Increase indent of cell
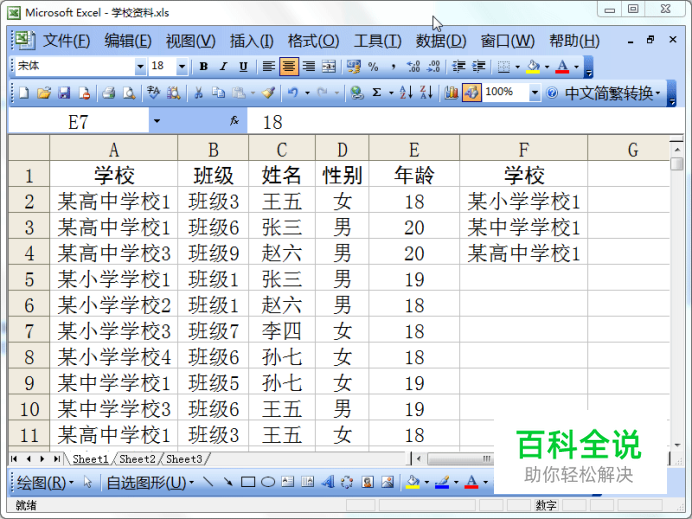The height and width of the screenshot is (519, 692). (479, 67)
